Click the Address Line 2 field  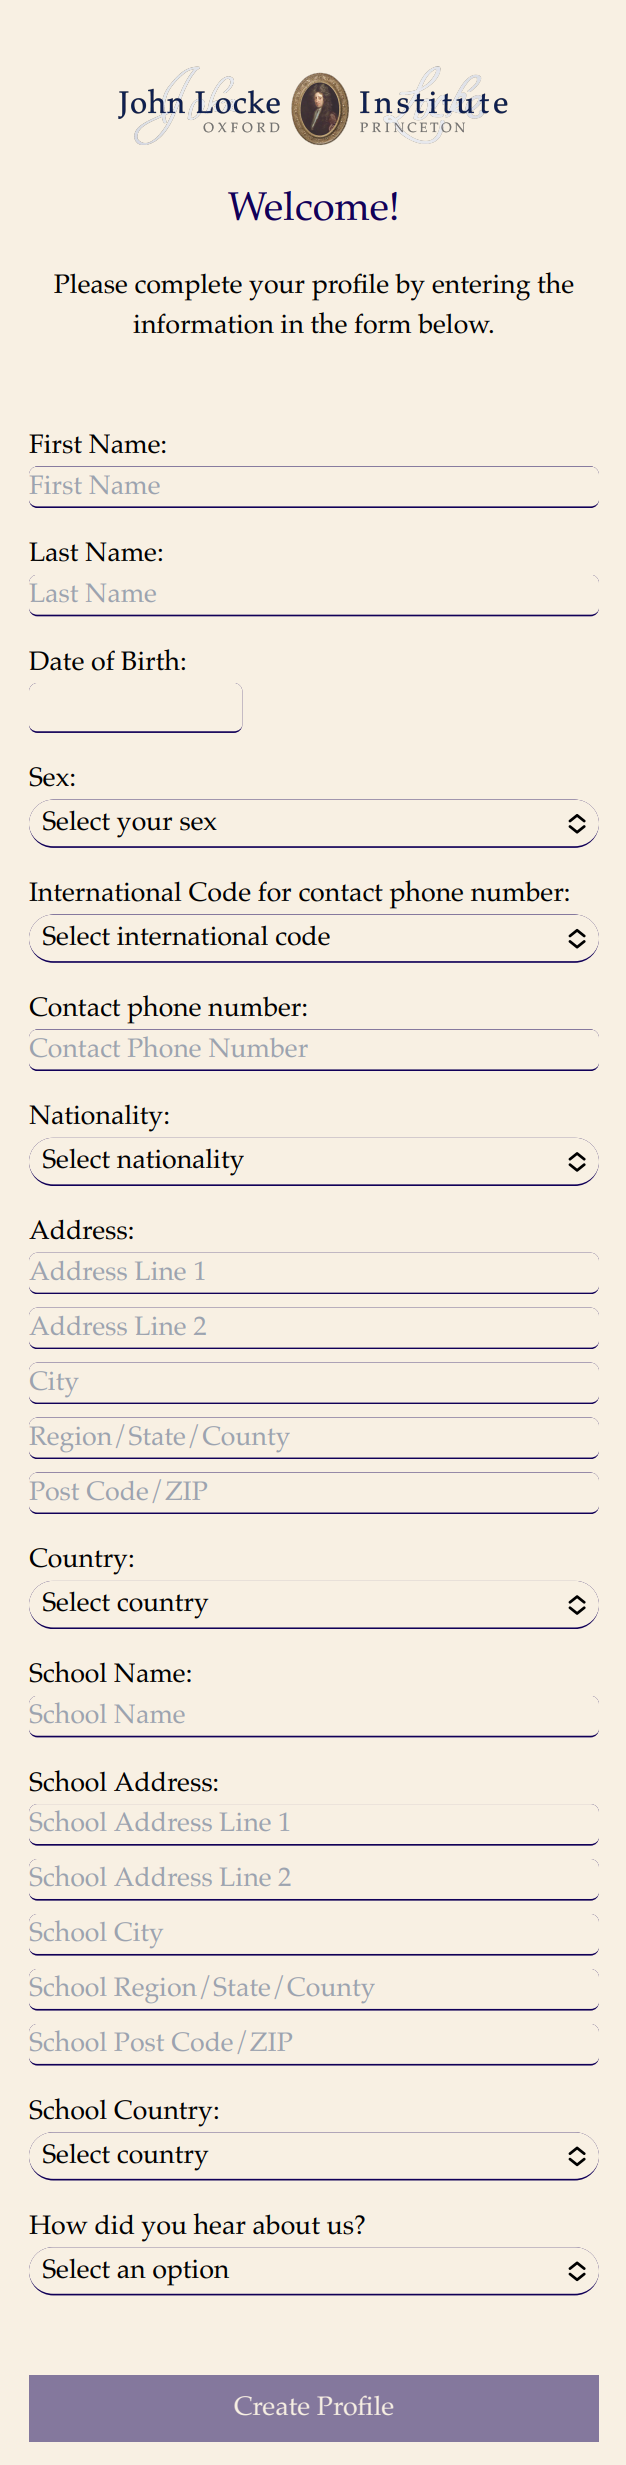point(314,1327)
